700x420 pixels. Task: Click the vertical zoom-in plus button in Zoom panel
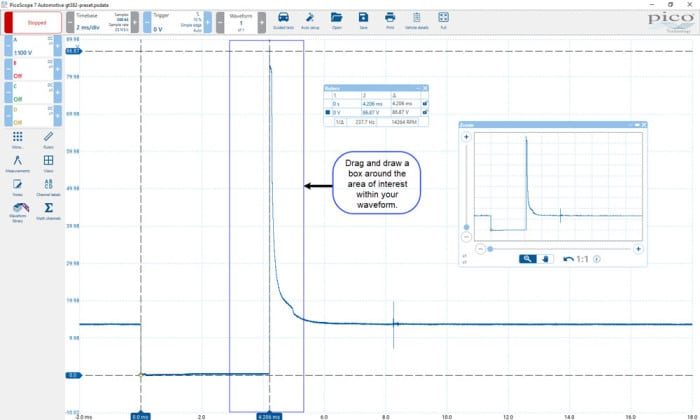[x=466, y=137]
